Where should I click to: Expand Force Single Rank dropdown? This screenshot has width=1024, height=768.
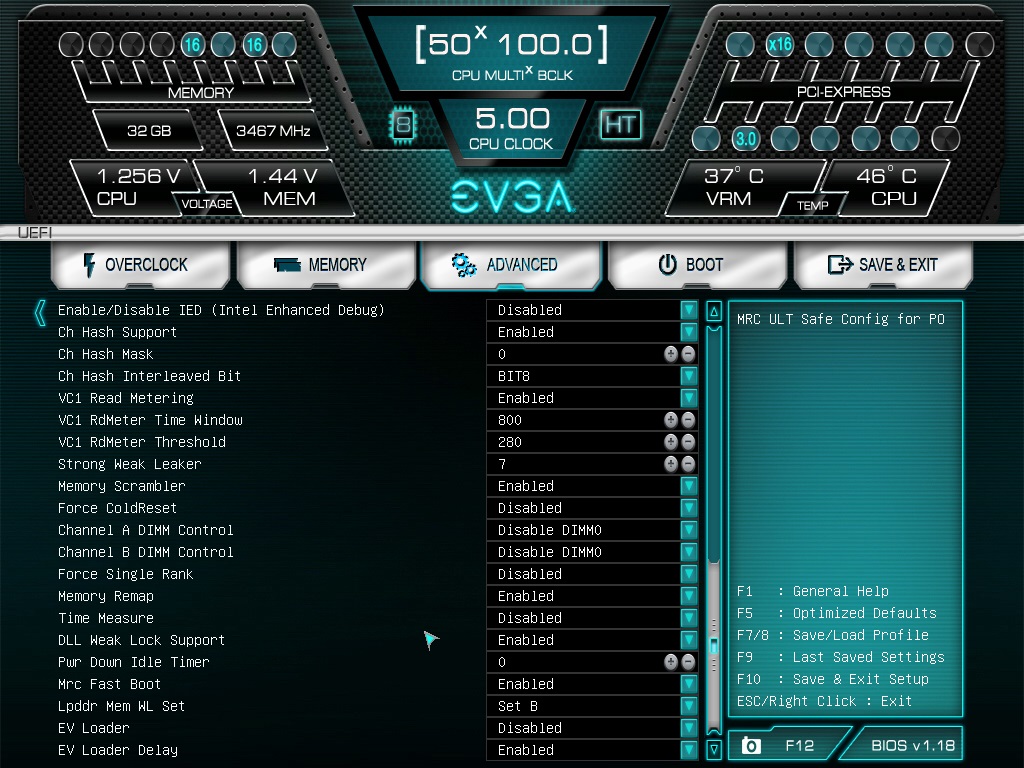pos(688,574)
